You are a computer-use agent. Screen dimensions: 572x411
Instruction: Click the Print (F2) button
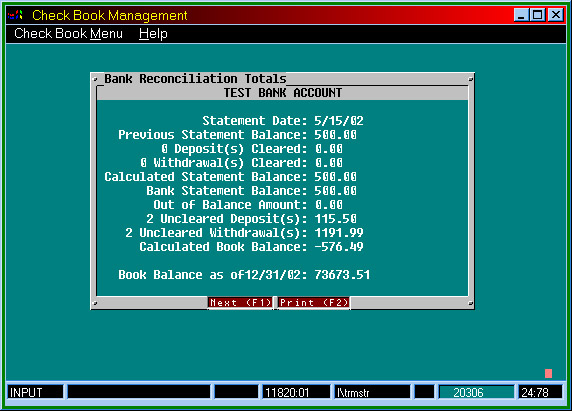pyautogui.click(x=314, y=303)
